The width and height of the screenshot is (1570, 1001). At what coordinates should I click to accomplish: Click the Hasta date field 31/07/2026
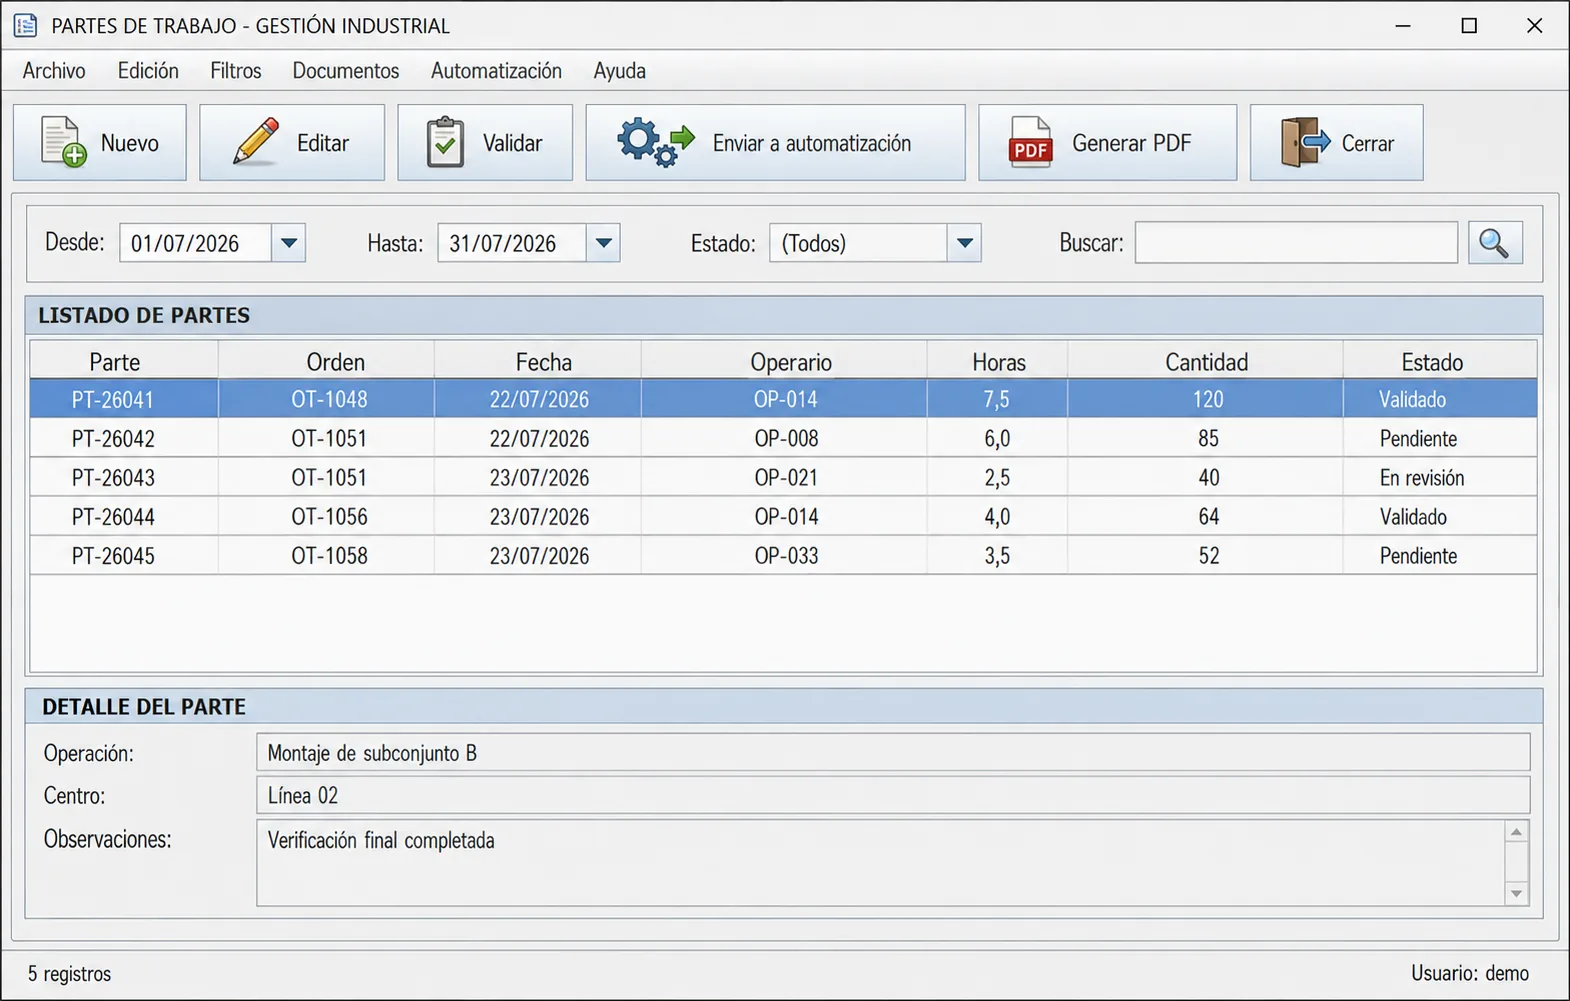coord(511,243)
